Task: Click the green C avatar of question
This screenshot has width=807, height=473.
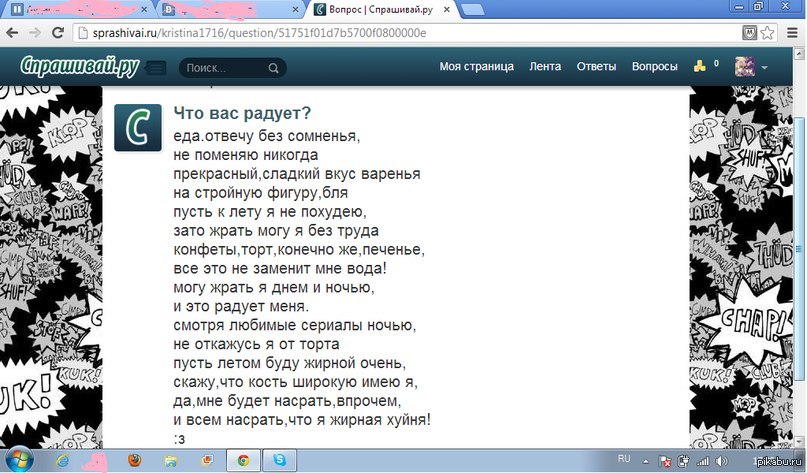Action: (138, 127)
